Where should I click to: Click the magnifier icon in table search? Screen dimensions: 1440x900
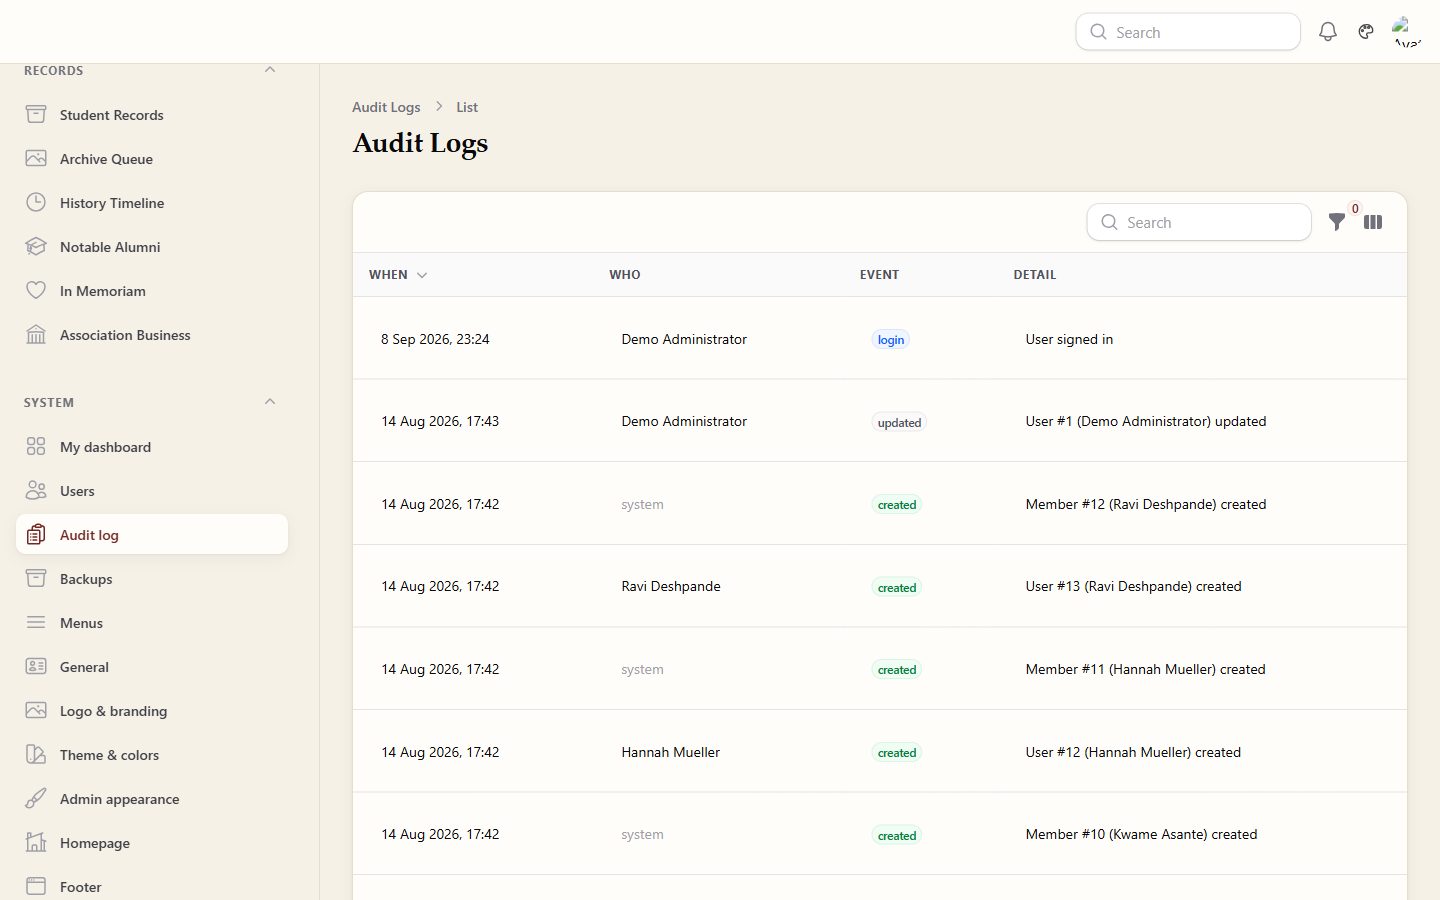coord(1109,222)
